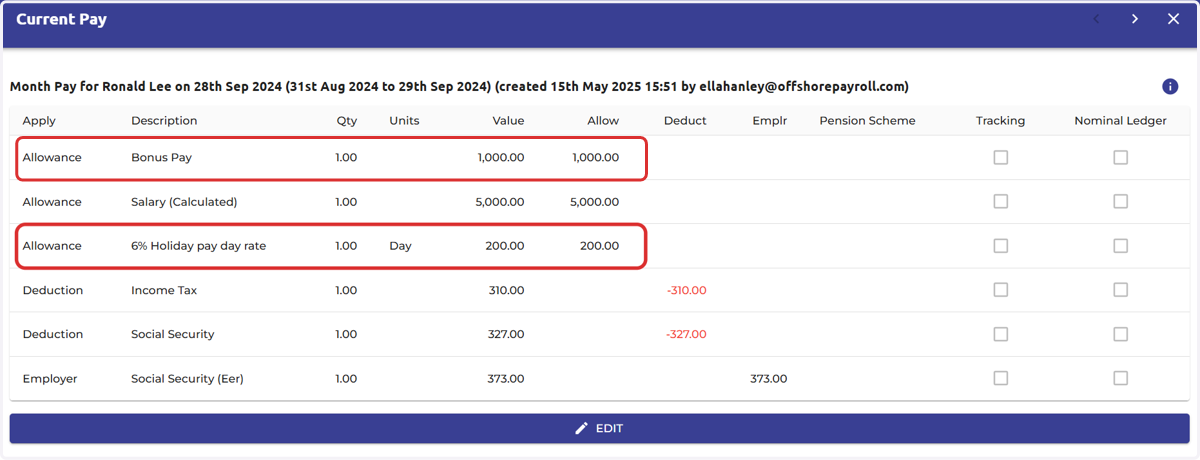This screenshot has height=460, width=1200.
Task: Click the red -310.00 deduction amount
Action: tap(686, 290)
